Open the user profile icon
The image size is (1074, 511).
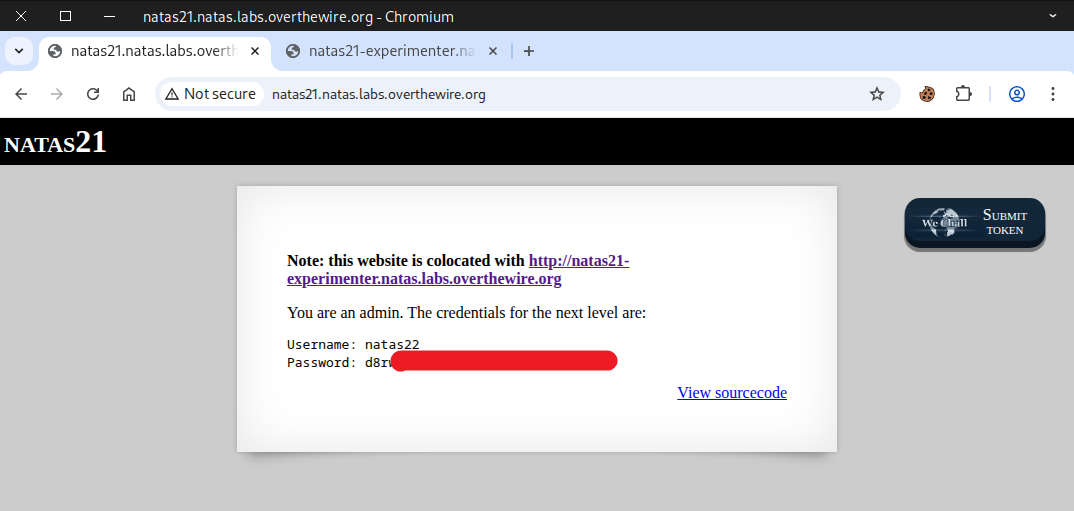tap(1017, 94)
